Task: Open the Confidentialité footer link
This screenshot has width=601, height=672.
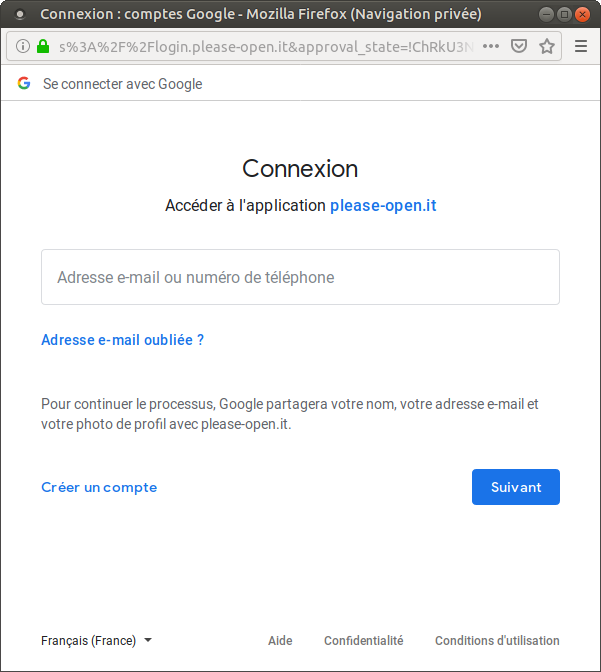Action: [364, 641]
